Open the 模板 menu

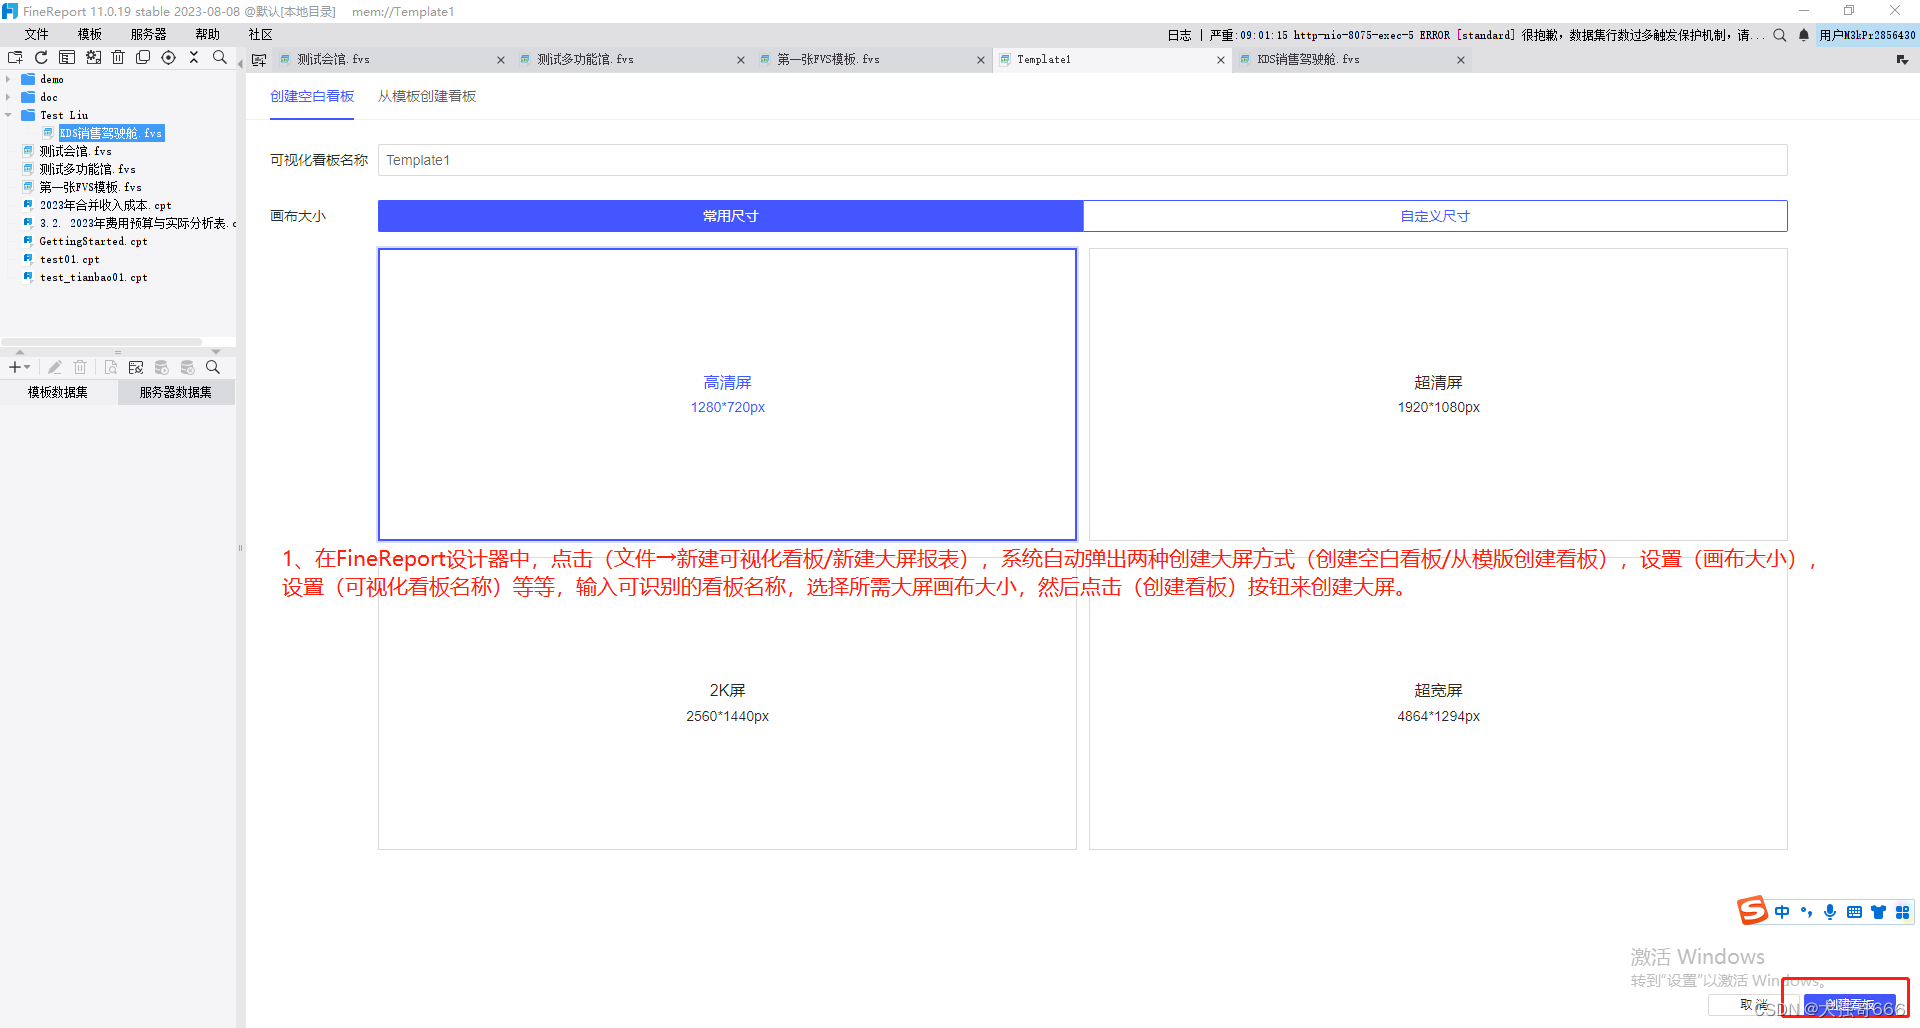click(90, 35)
